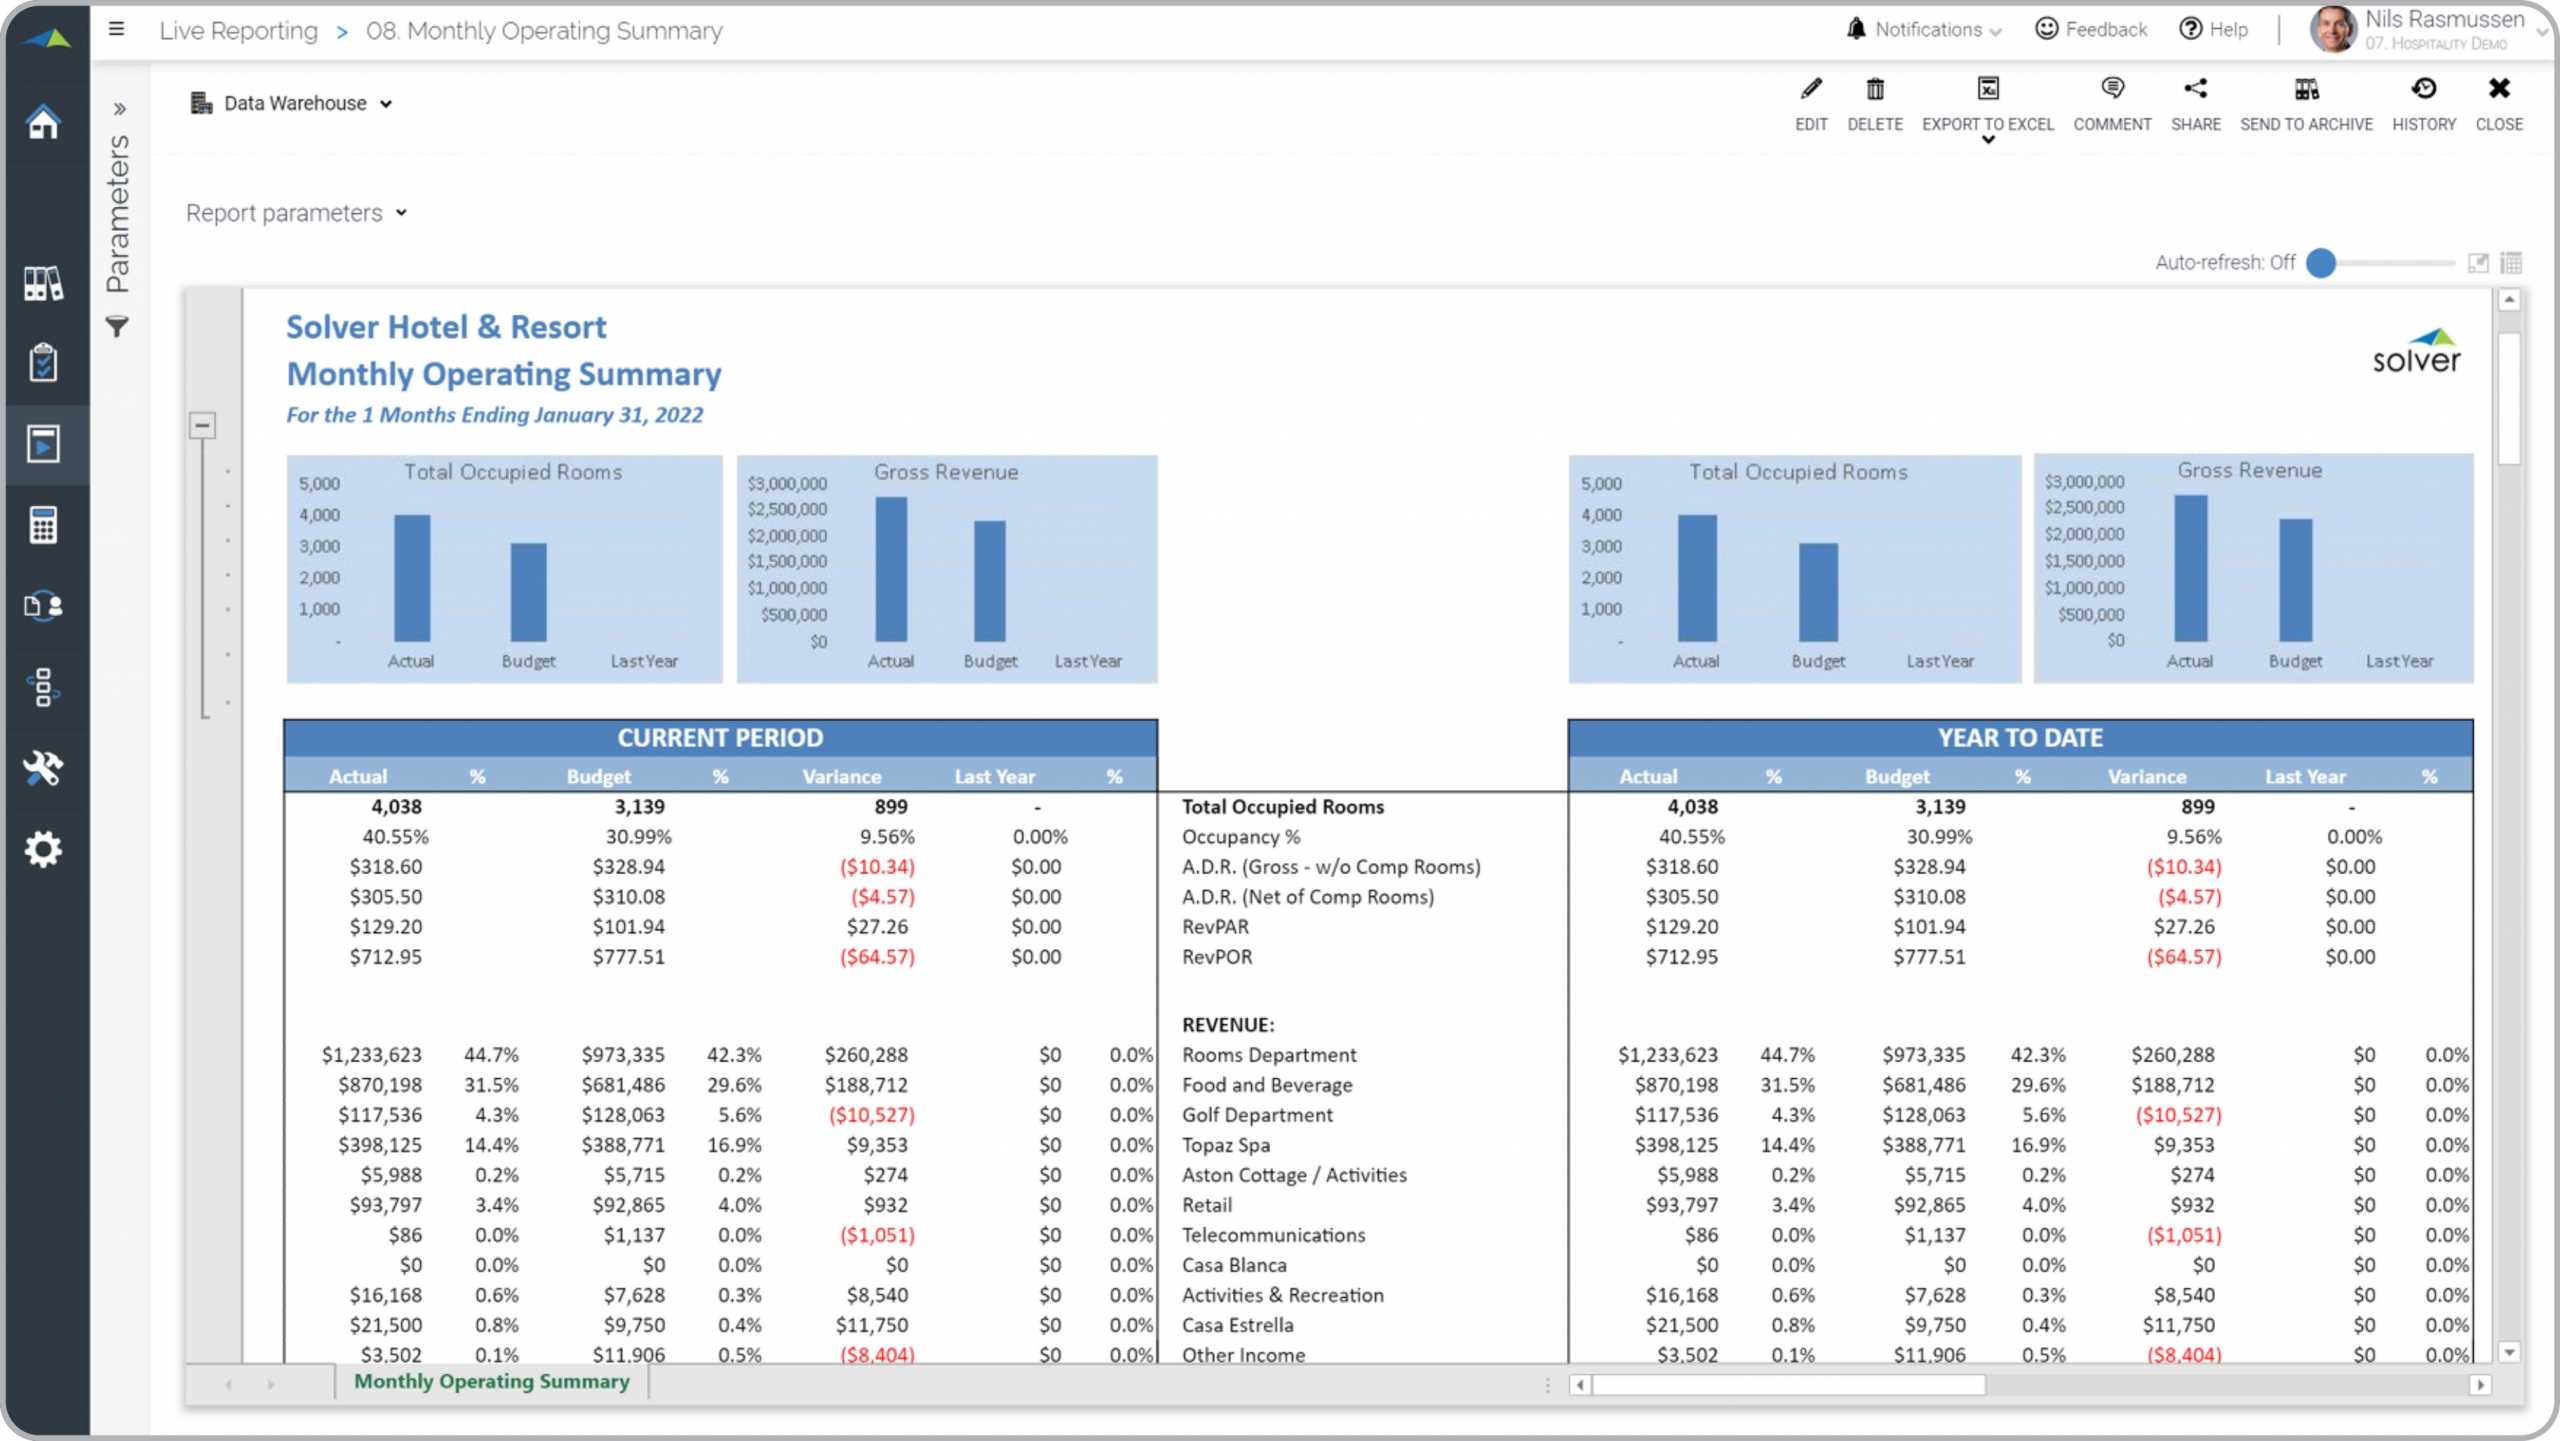This screenshot has width=2560, height=1441.
Task: Select the Monthly Operating Summary tab
Action: tap(491, 1381)
